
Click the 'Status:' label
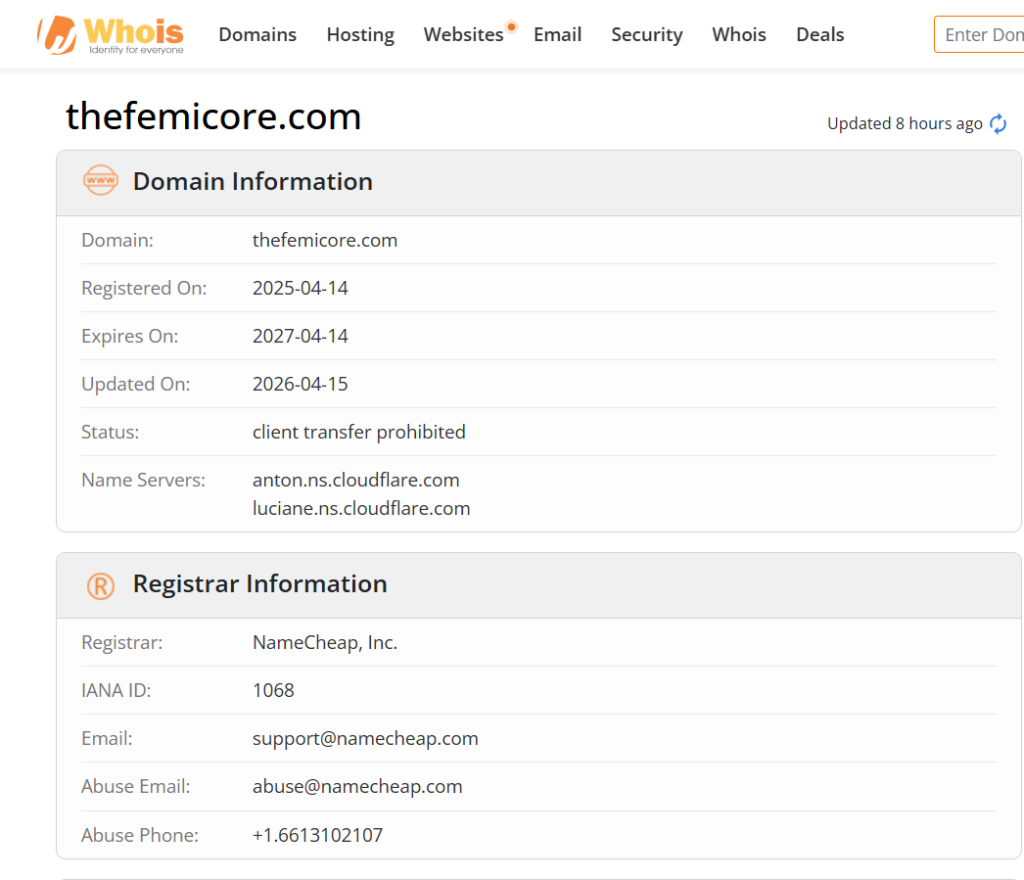tap(110, 432)
